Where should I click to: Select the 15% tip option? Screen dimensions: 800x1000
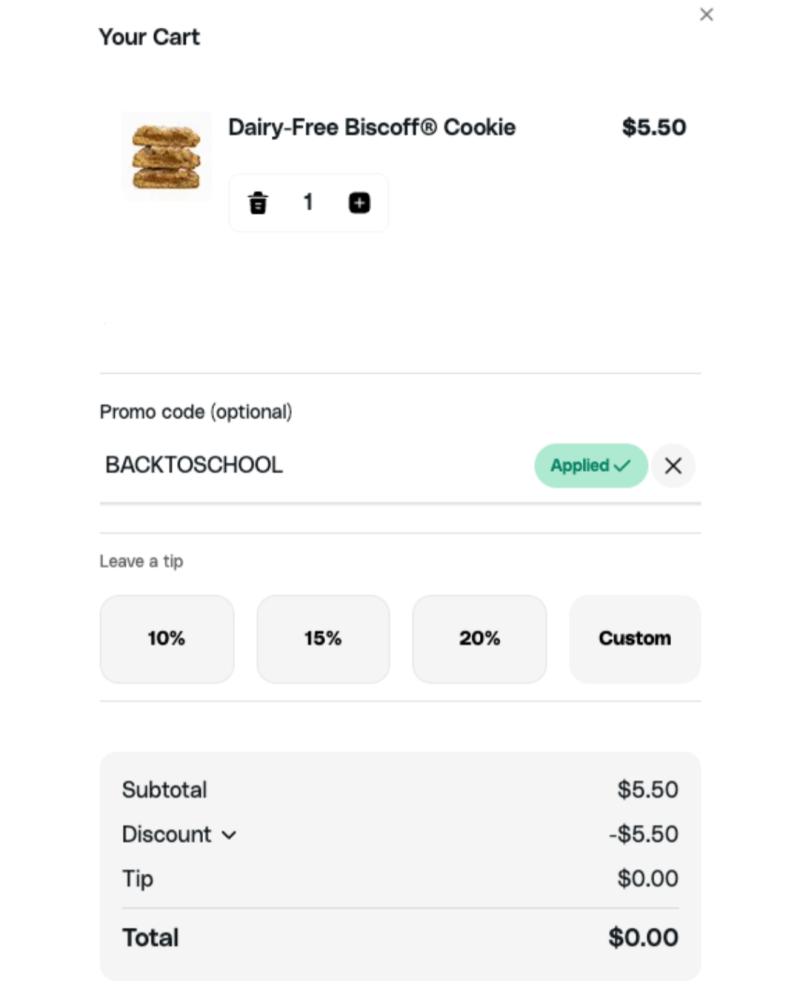click(323, 638)
